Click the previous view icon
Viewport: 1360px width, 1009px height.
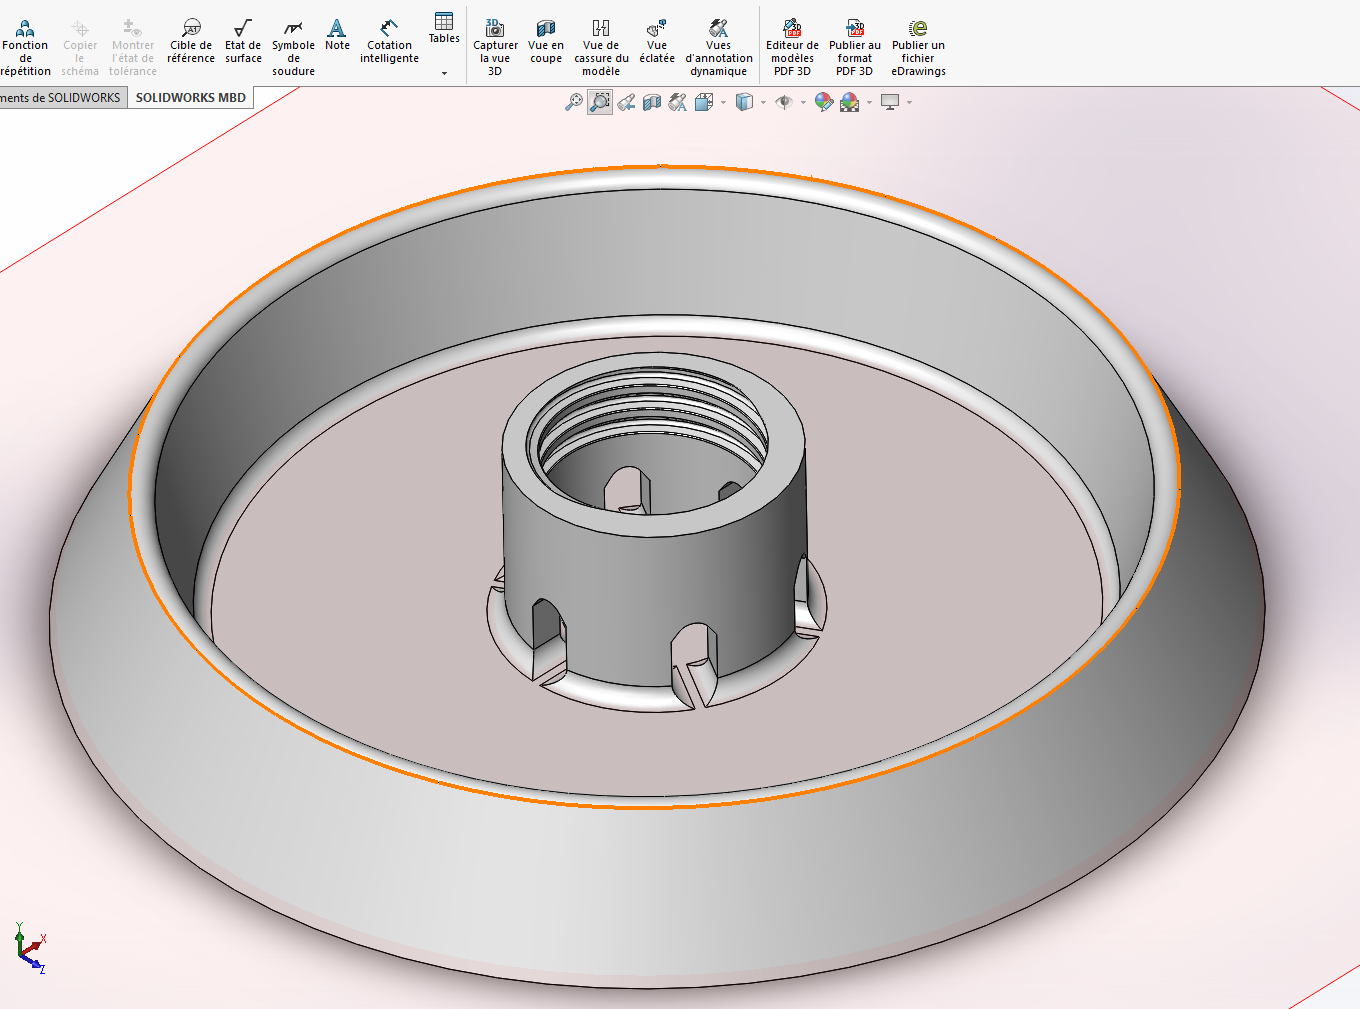click(x=626, y=102)
